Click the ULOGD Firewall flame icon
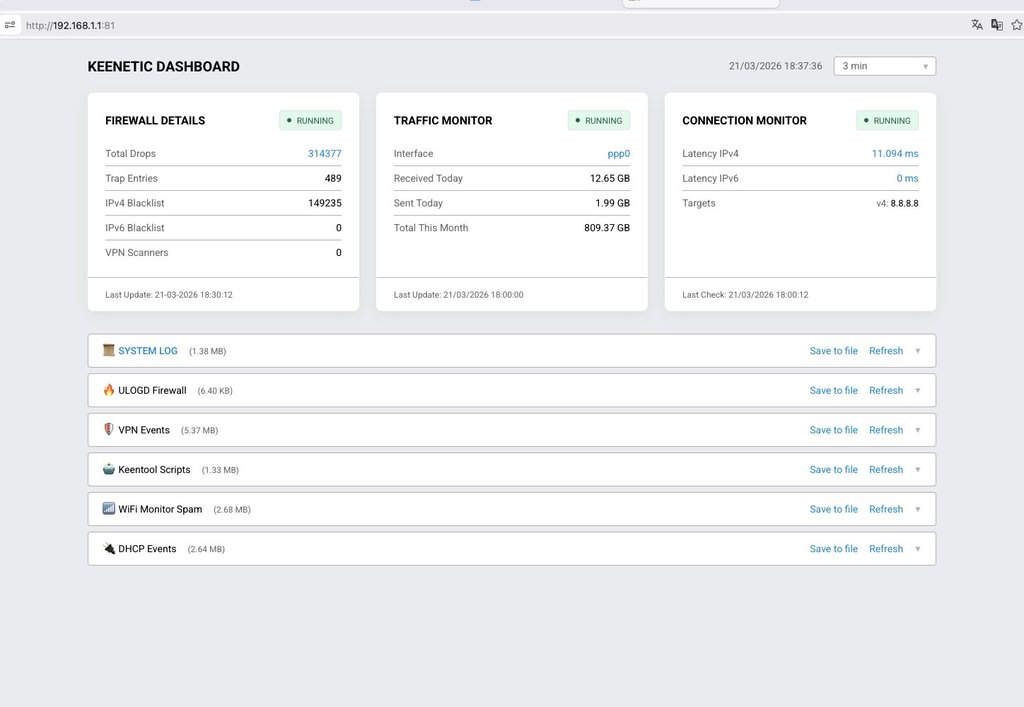 [x=109, y=390]
